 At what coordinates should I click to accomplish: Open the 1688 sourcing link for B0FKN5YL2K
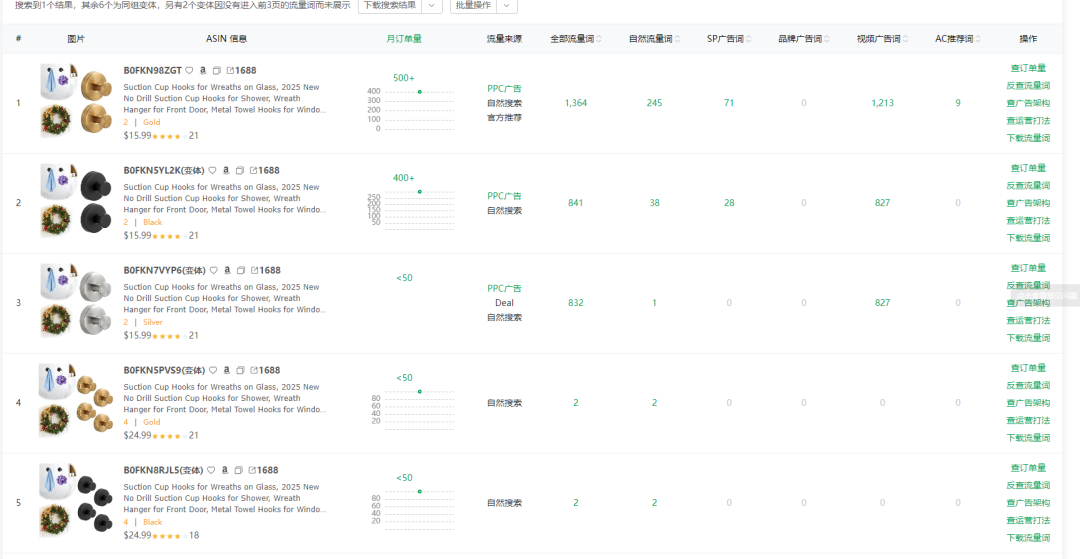pos(264,170)
